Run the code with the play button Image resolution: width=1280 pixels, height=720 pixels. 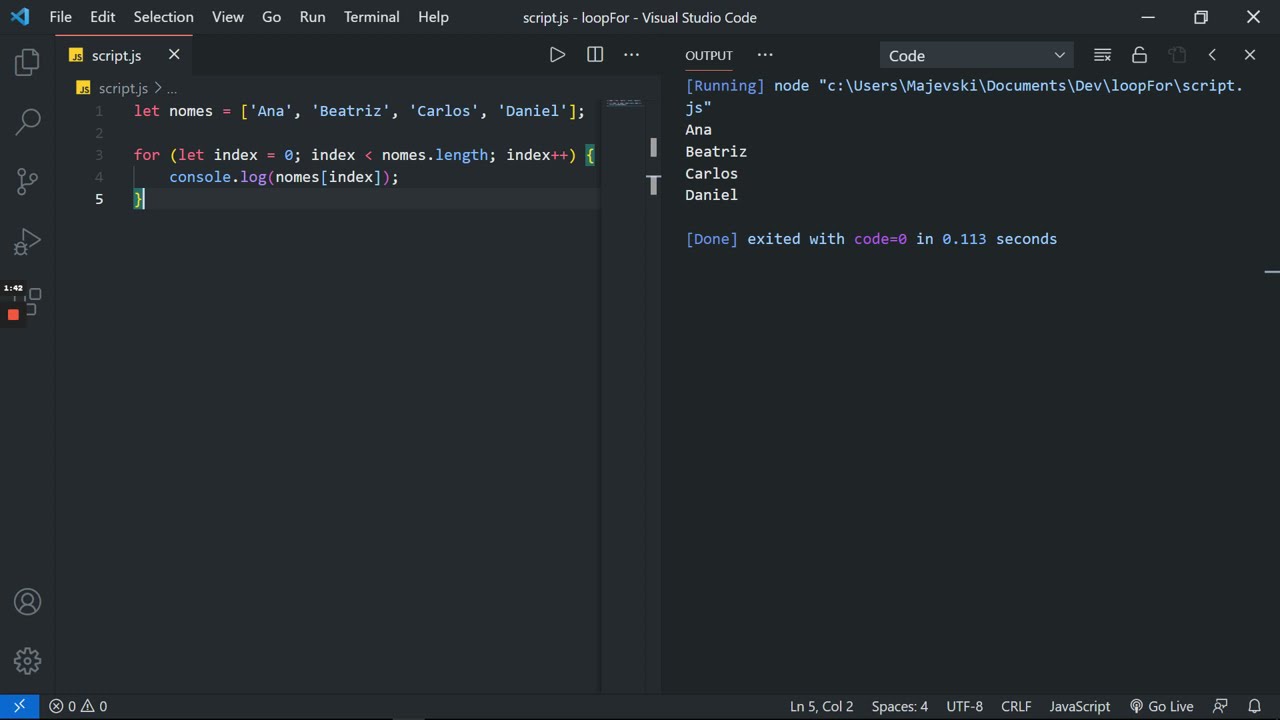click(x=557, y=55)
